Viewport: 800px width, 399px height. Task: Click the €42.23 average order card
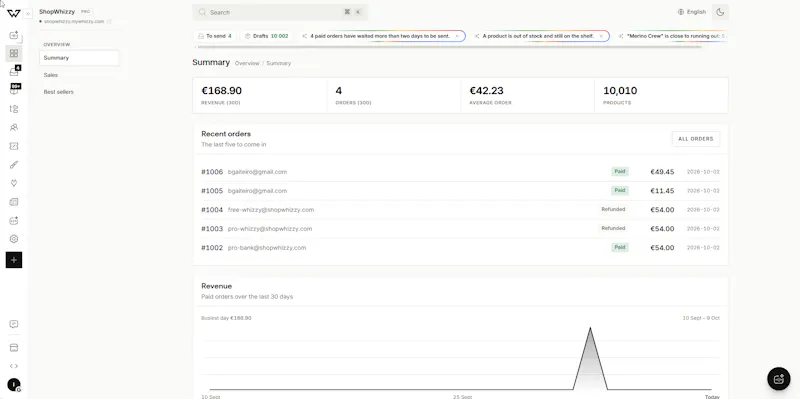(x=528, y=95)
